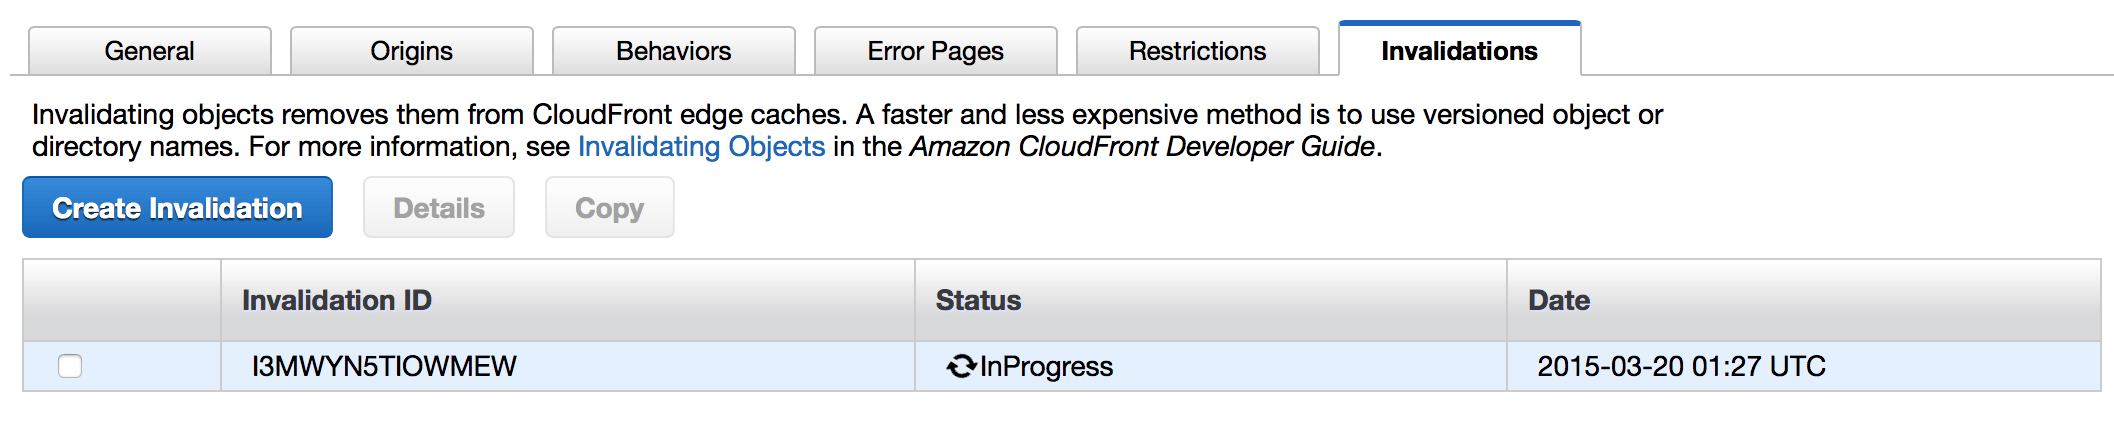Click the Create Invalidation button
The height and width of the screenshot is (424, 2114).
coord(177,207)
